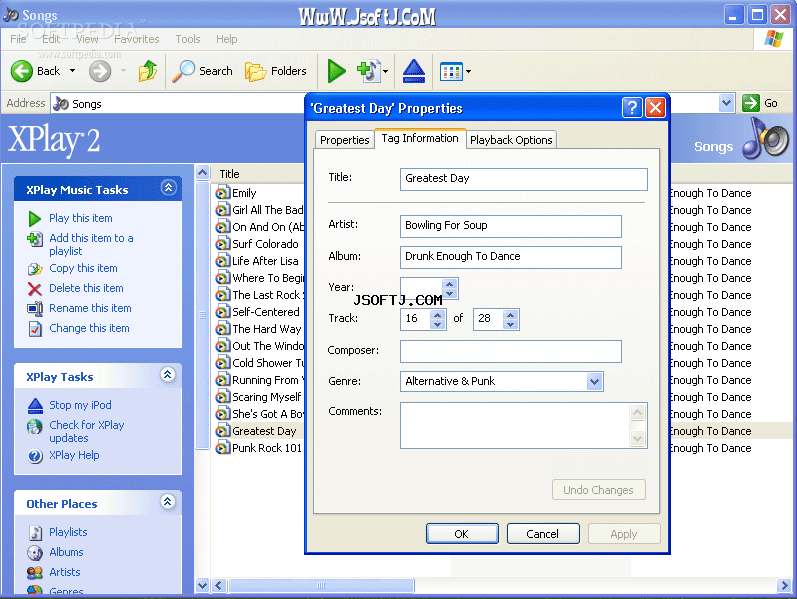This screenshot has height=599, width=797.
Task: Select the song Punk Rock 101
Action: point(266,448)
